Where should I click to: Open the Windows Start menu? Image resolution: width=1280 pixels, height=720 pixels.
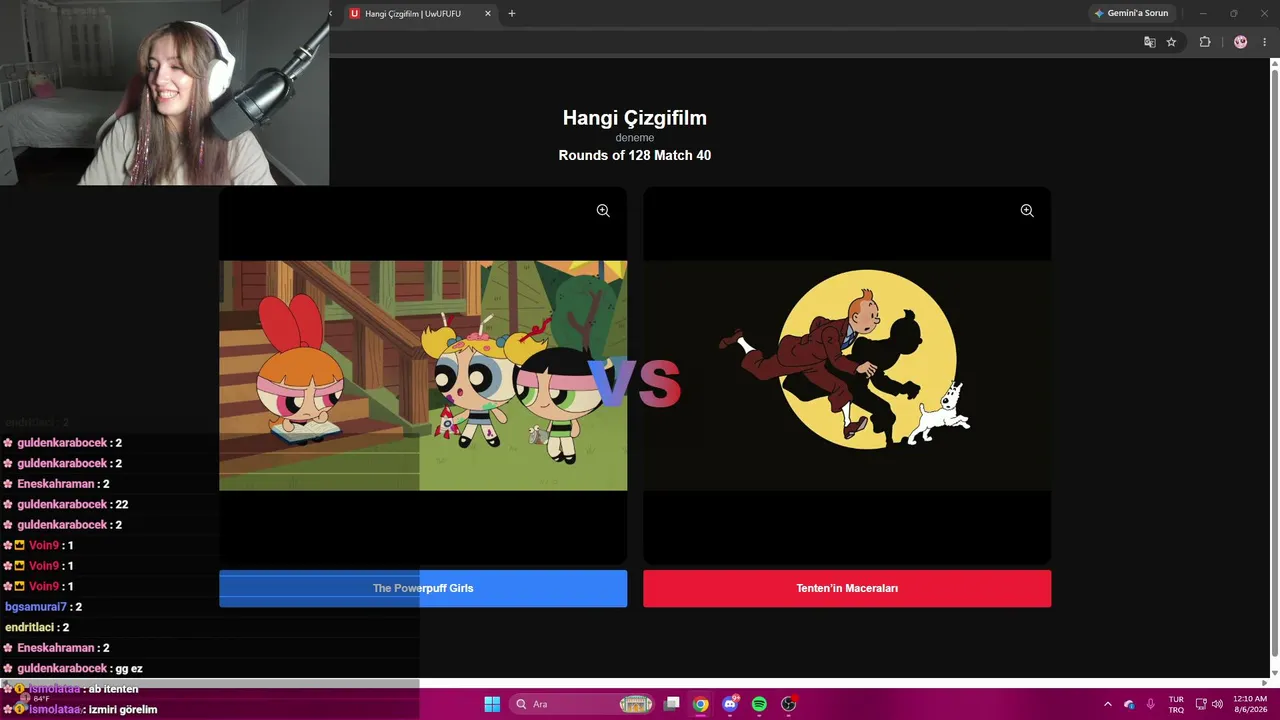click(x=492, y=704)
